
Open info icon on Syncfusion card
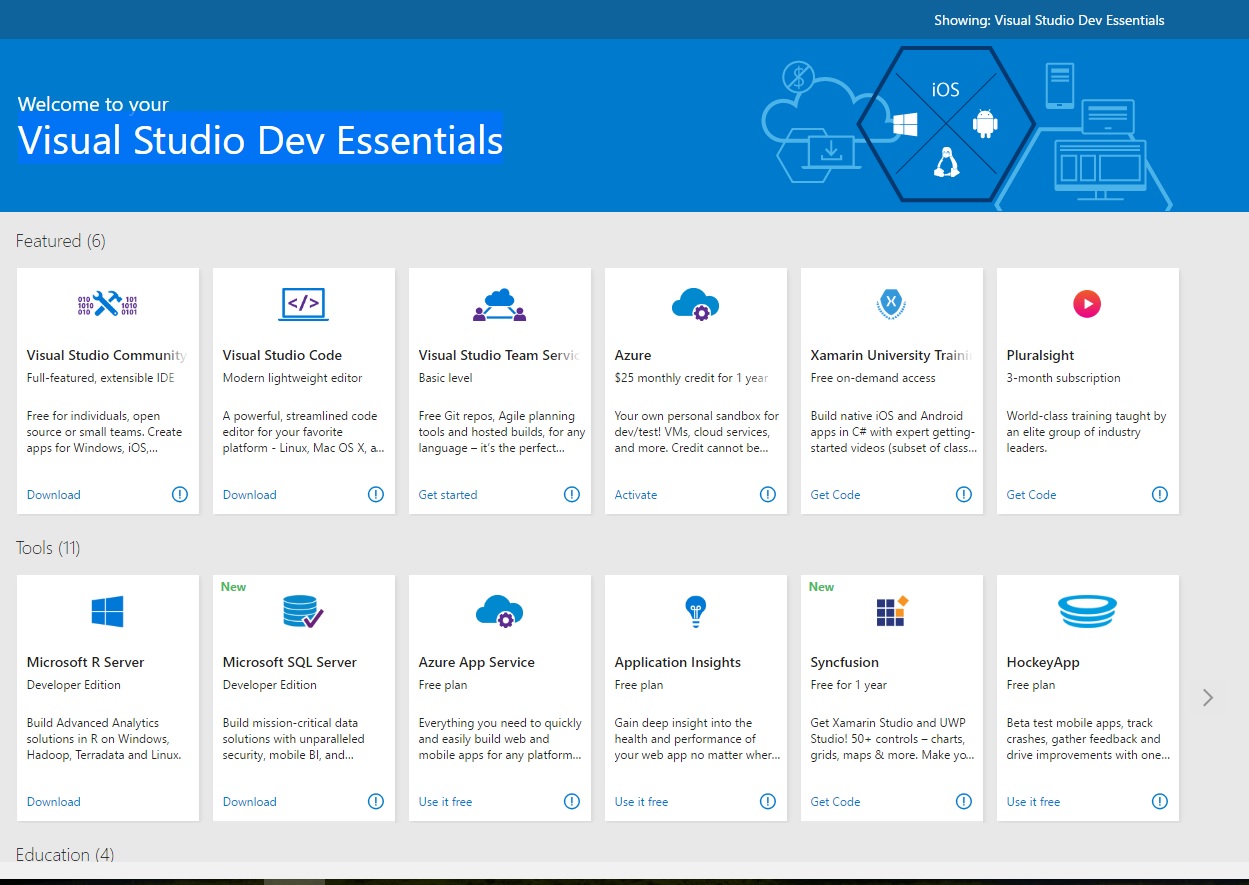tap(964, 801)
